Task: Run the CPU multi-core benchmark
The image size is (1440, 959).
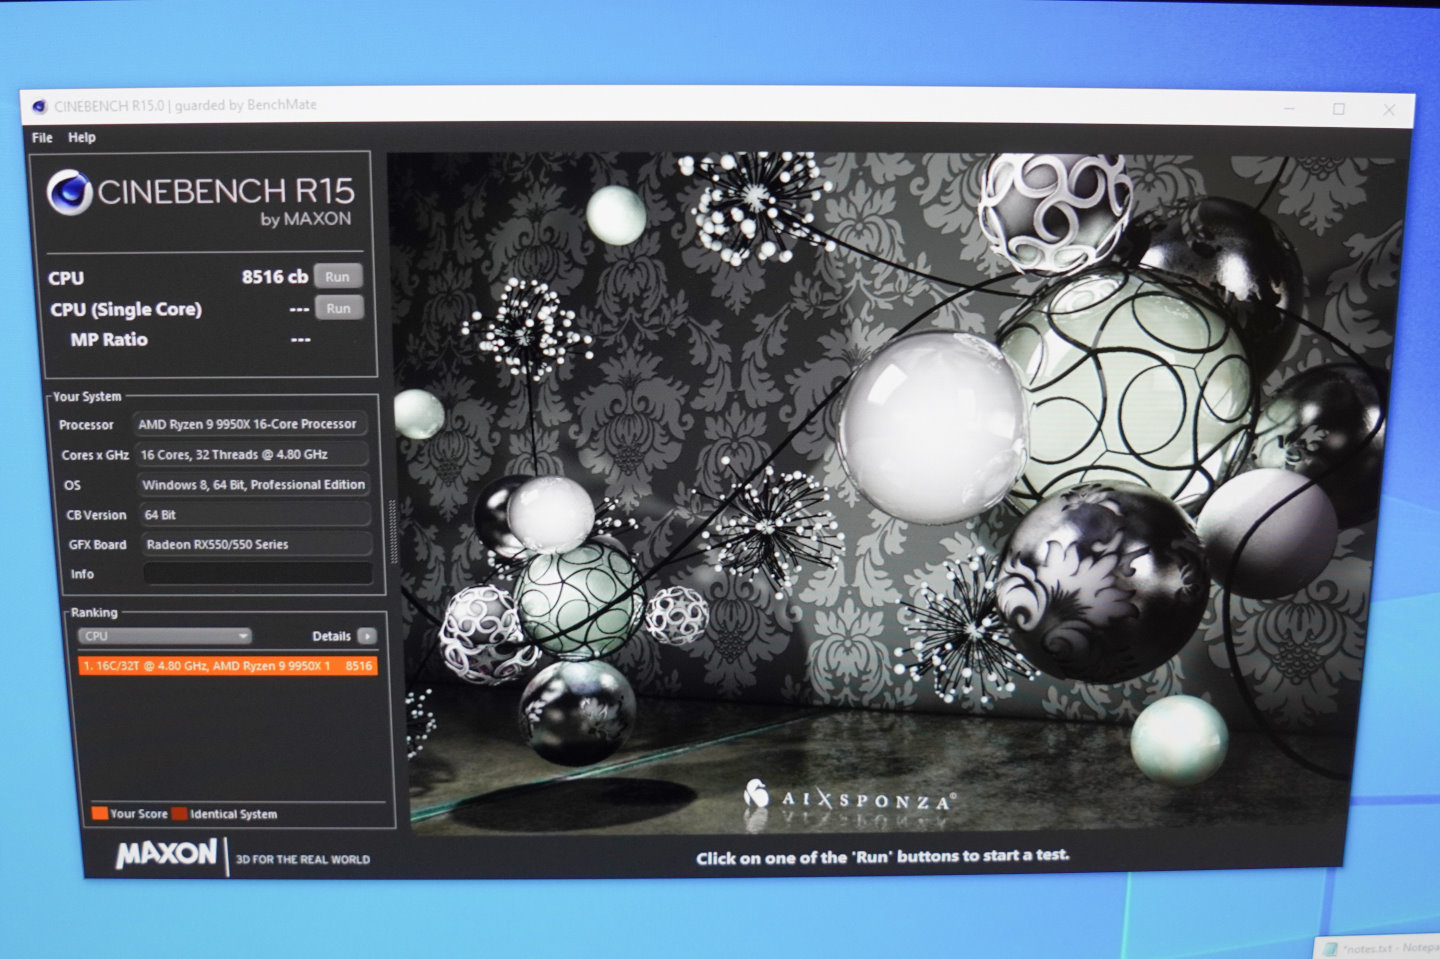Action: pyautogui.click(x=338, y=277)
